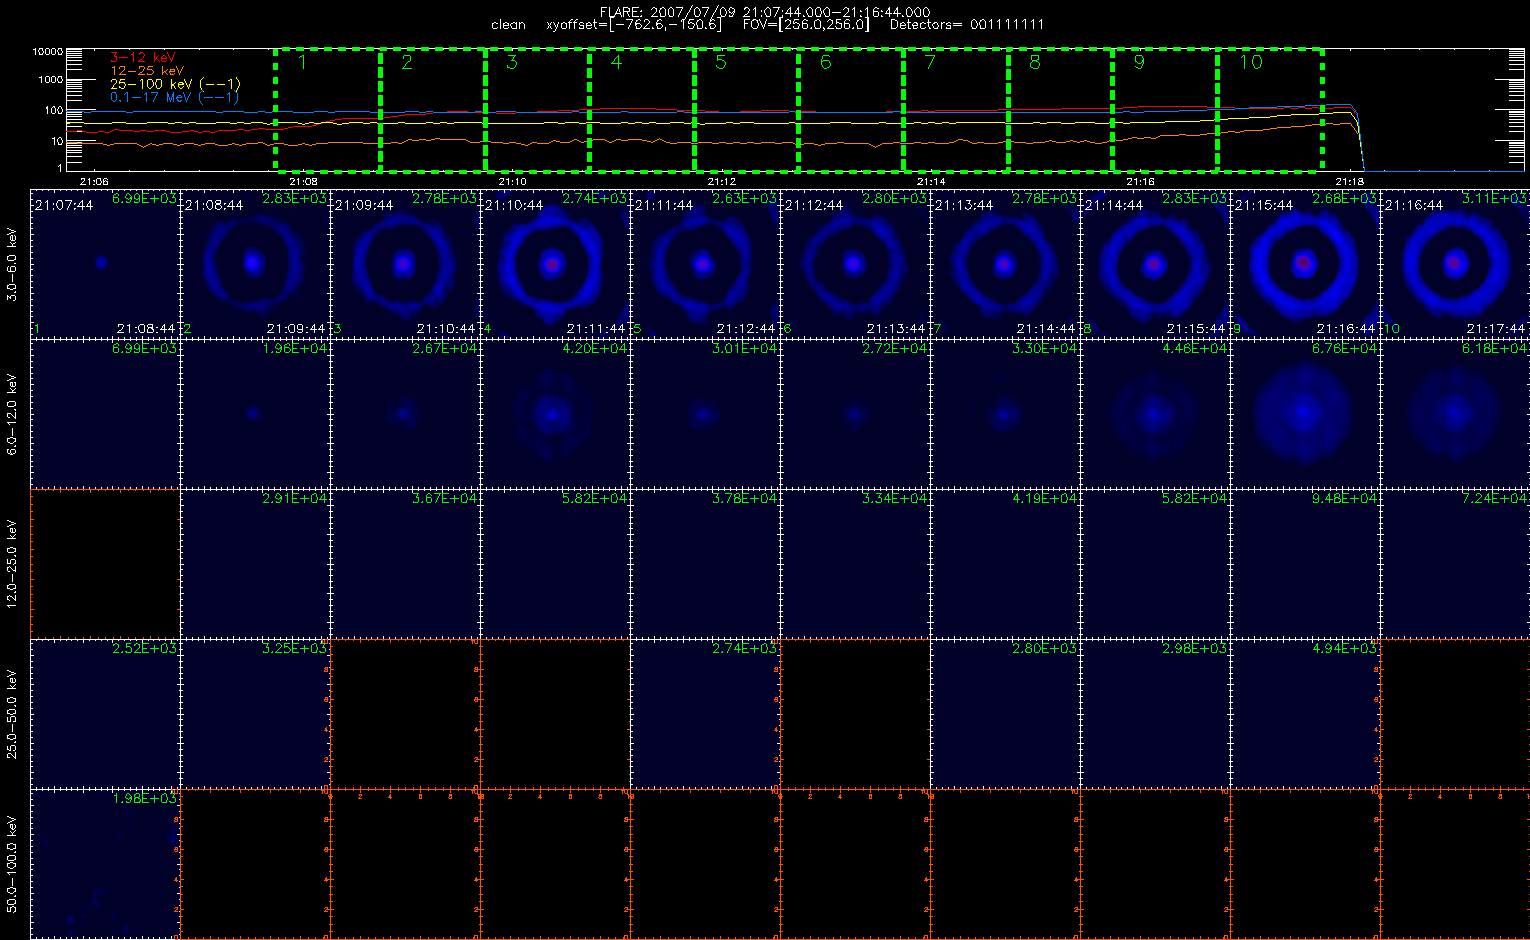Click the '50.0-100.0 keV' row label

[x=12, y=864]
